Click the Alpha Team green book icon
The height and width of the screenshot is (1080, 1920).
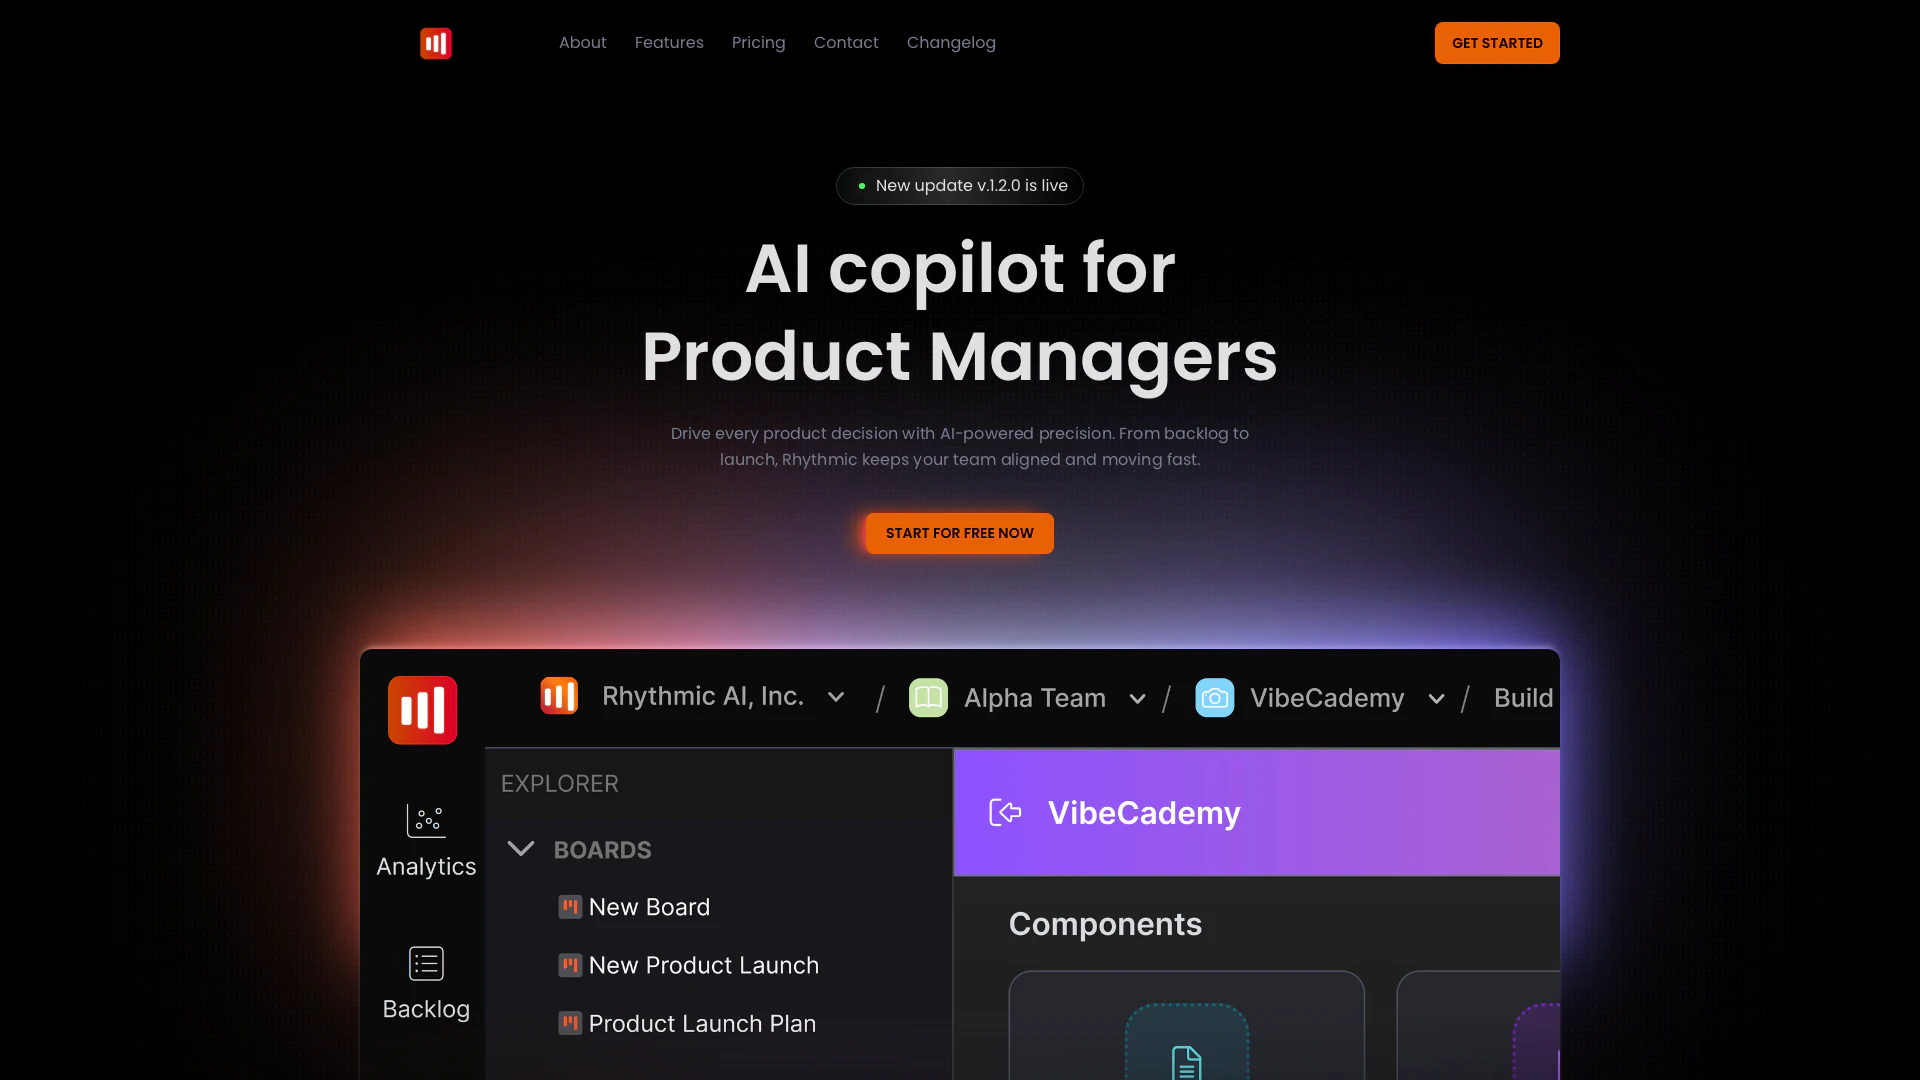pyautogui.click(x=928, y=698)
